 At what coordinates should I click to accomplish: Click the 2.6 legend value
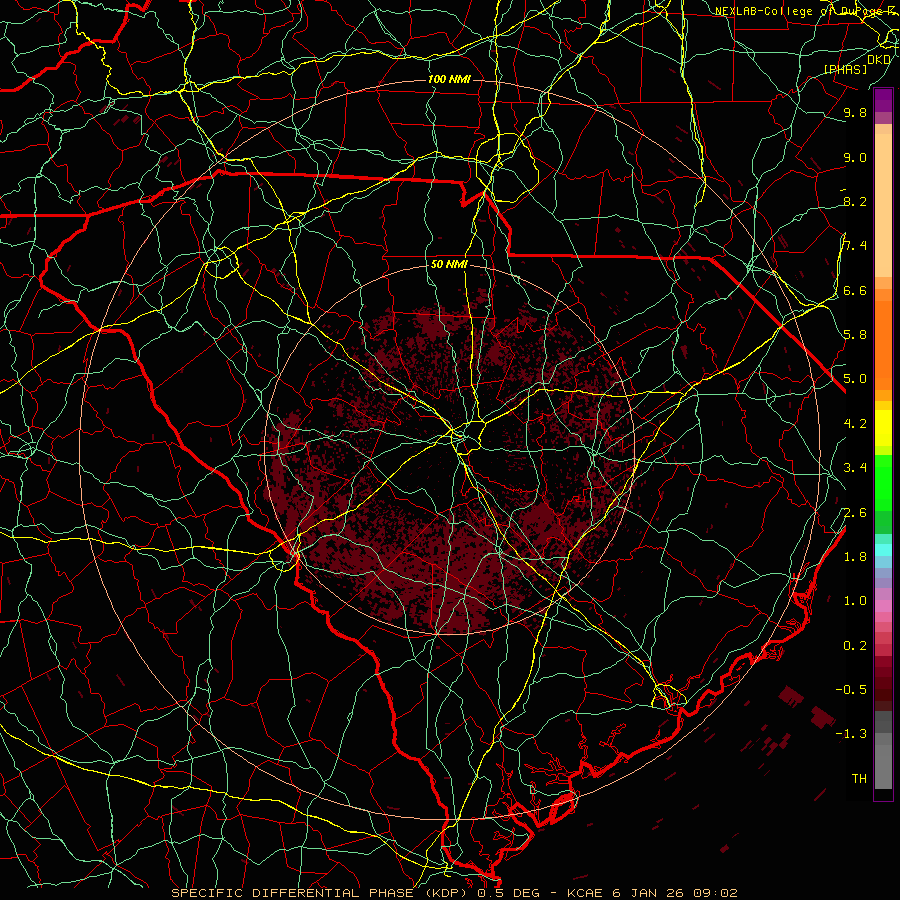pos(855,512)
